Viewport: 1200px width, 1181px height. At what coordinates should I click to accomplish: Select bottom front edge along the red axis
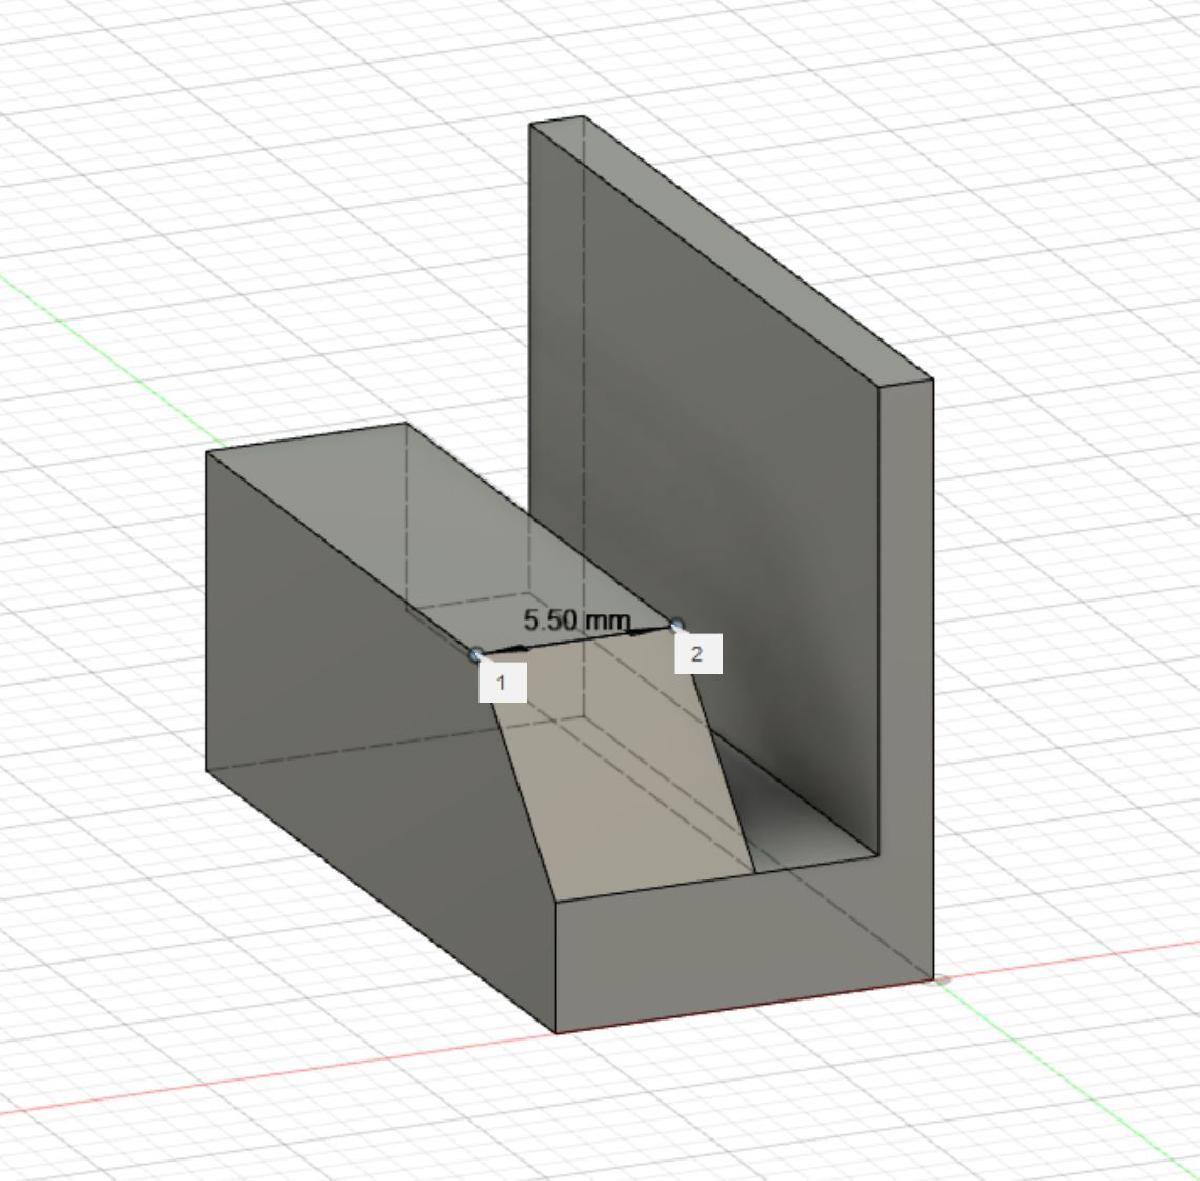(x=745, y=1006)
